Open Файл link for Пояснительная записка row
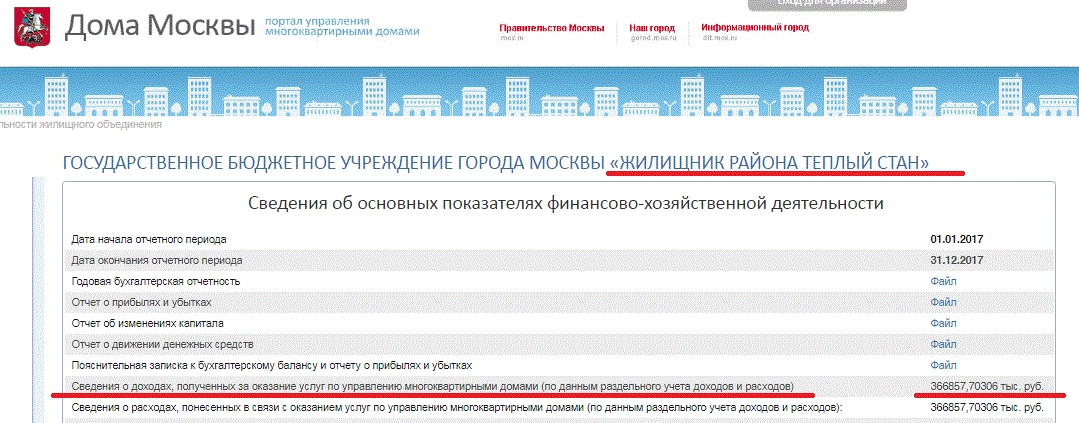The height and width of the screenshot is (423, 1079). (x=943, y=364)
